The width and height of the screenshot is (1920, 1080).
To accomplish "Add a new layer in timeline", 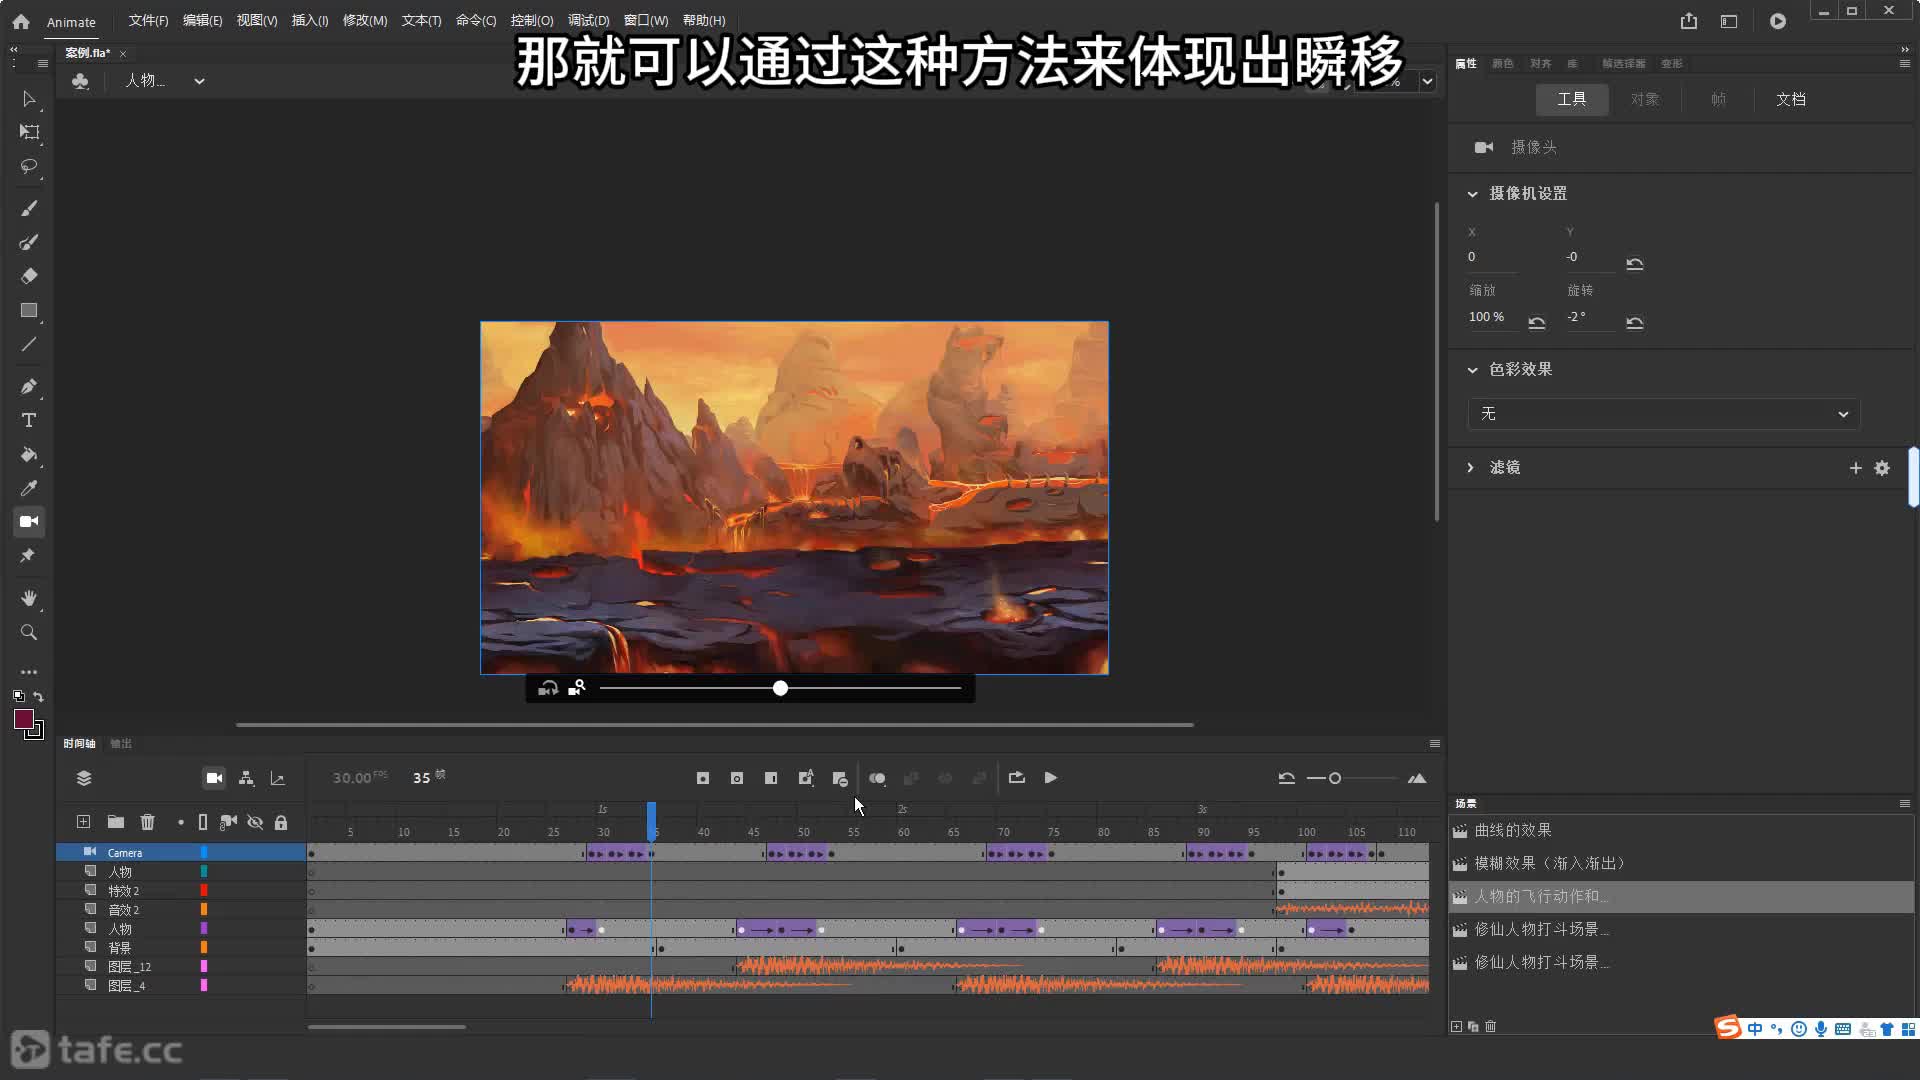I will (x=83, y=822).
